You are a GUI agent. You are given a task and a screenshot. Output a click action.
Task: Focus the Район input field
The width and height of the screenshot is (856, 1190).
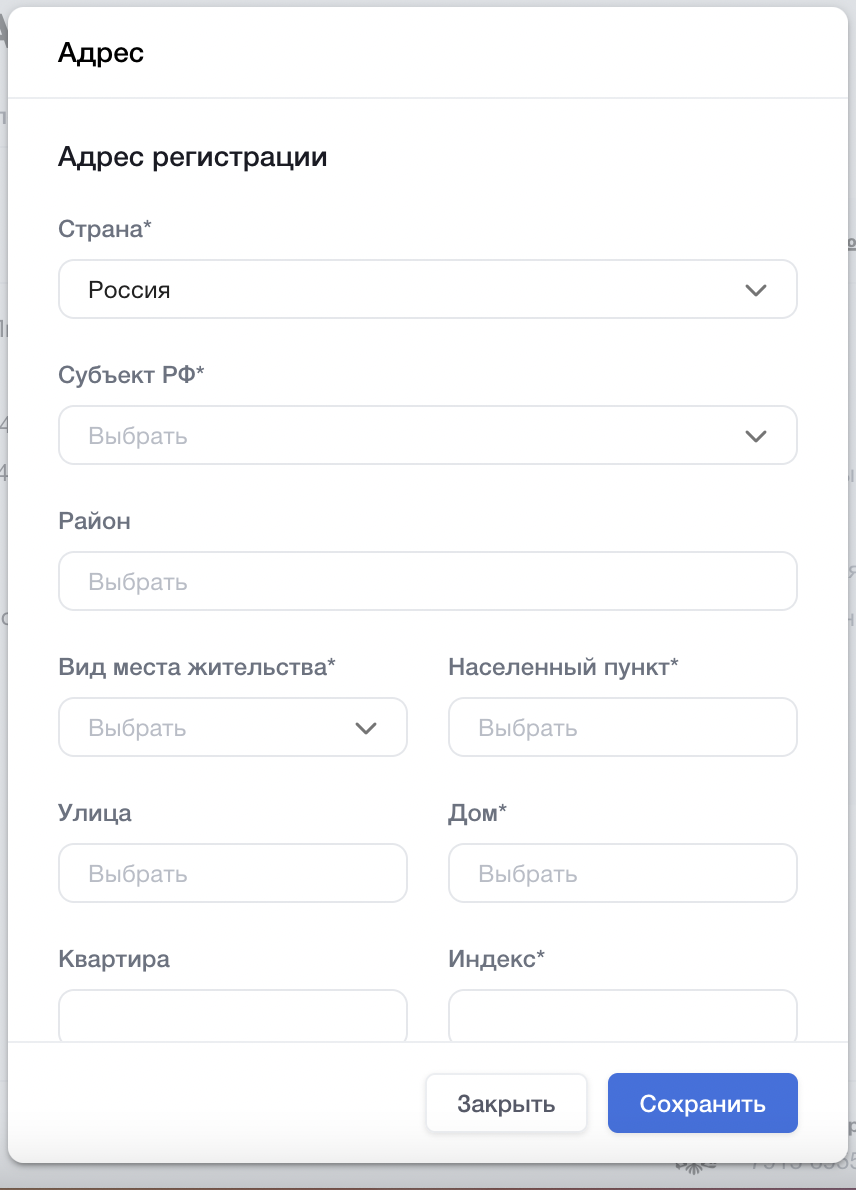(427, 582)
